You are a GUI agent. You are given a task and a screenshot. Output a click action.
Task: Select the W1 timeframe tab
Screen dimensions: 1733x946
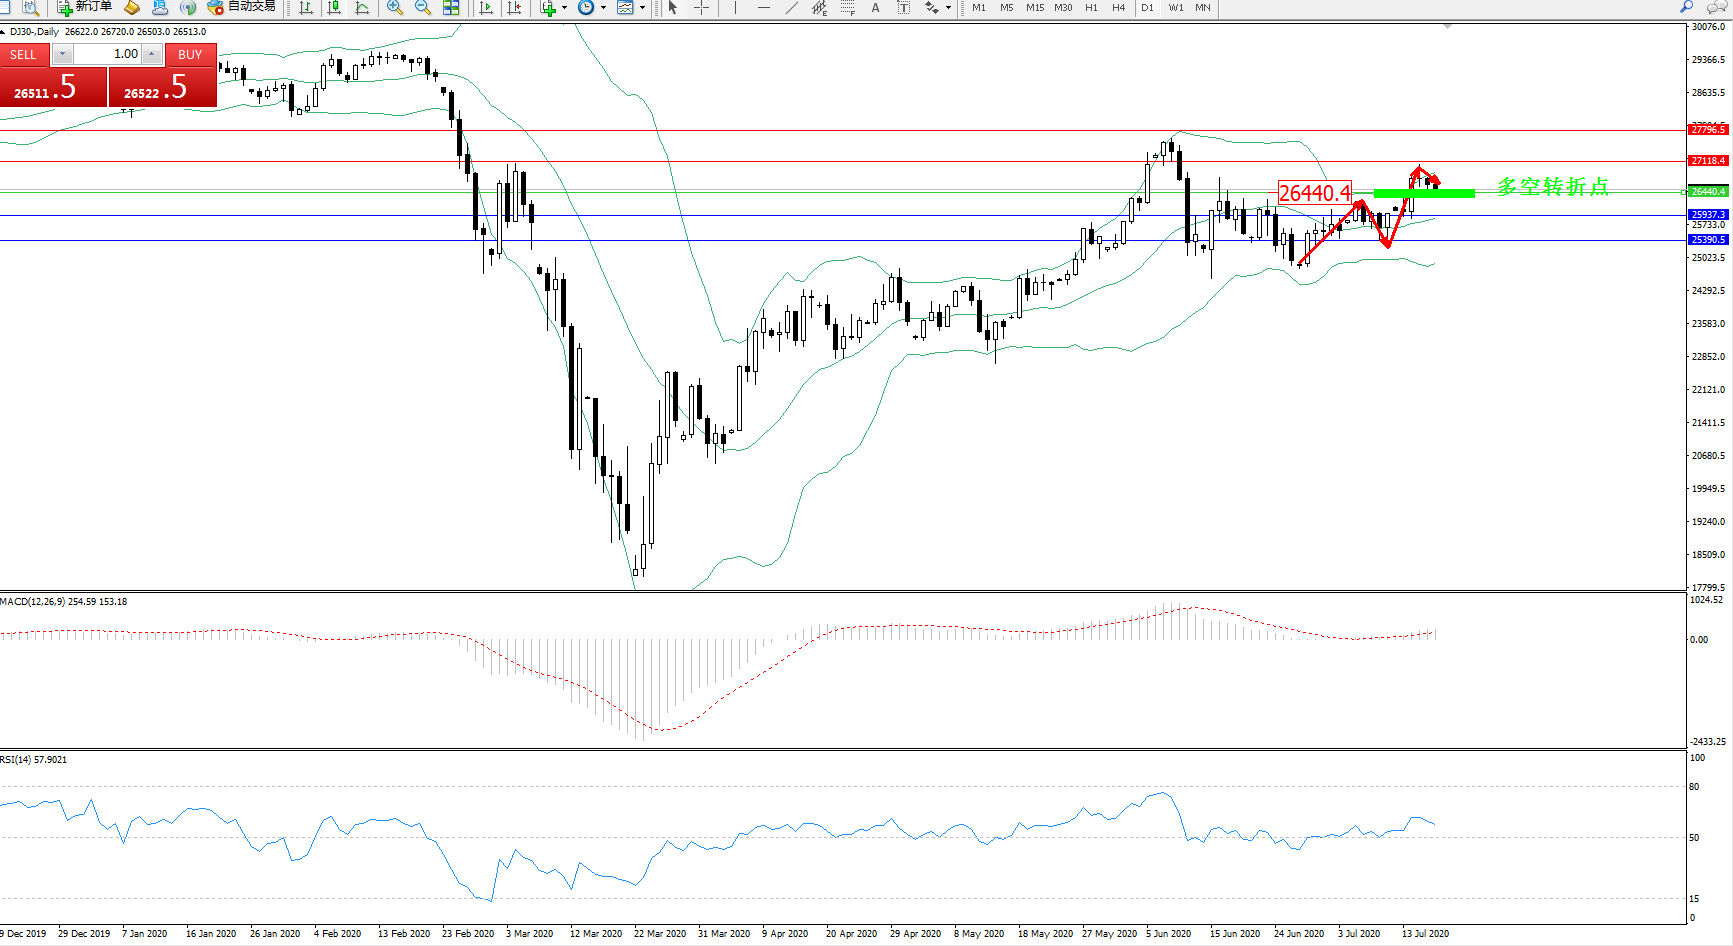pos(1176,7)
